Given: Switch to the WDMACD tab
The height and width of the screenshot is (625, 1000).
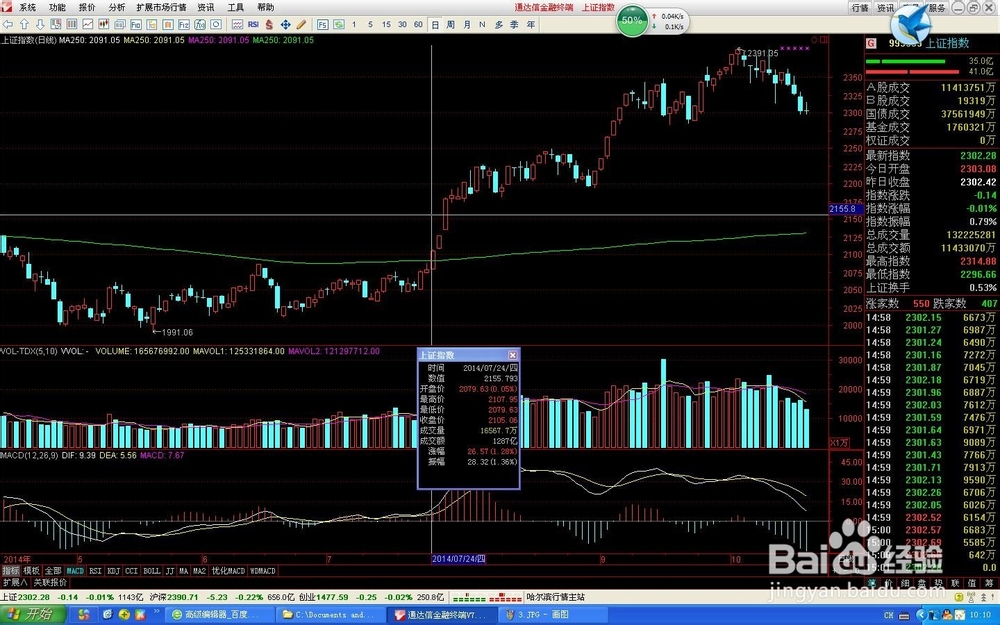Looking at the screenshot, I should 263,571.
